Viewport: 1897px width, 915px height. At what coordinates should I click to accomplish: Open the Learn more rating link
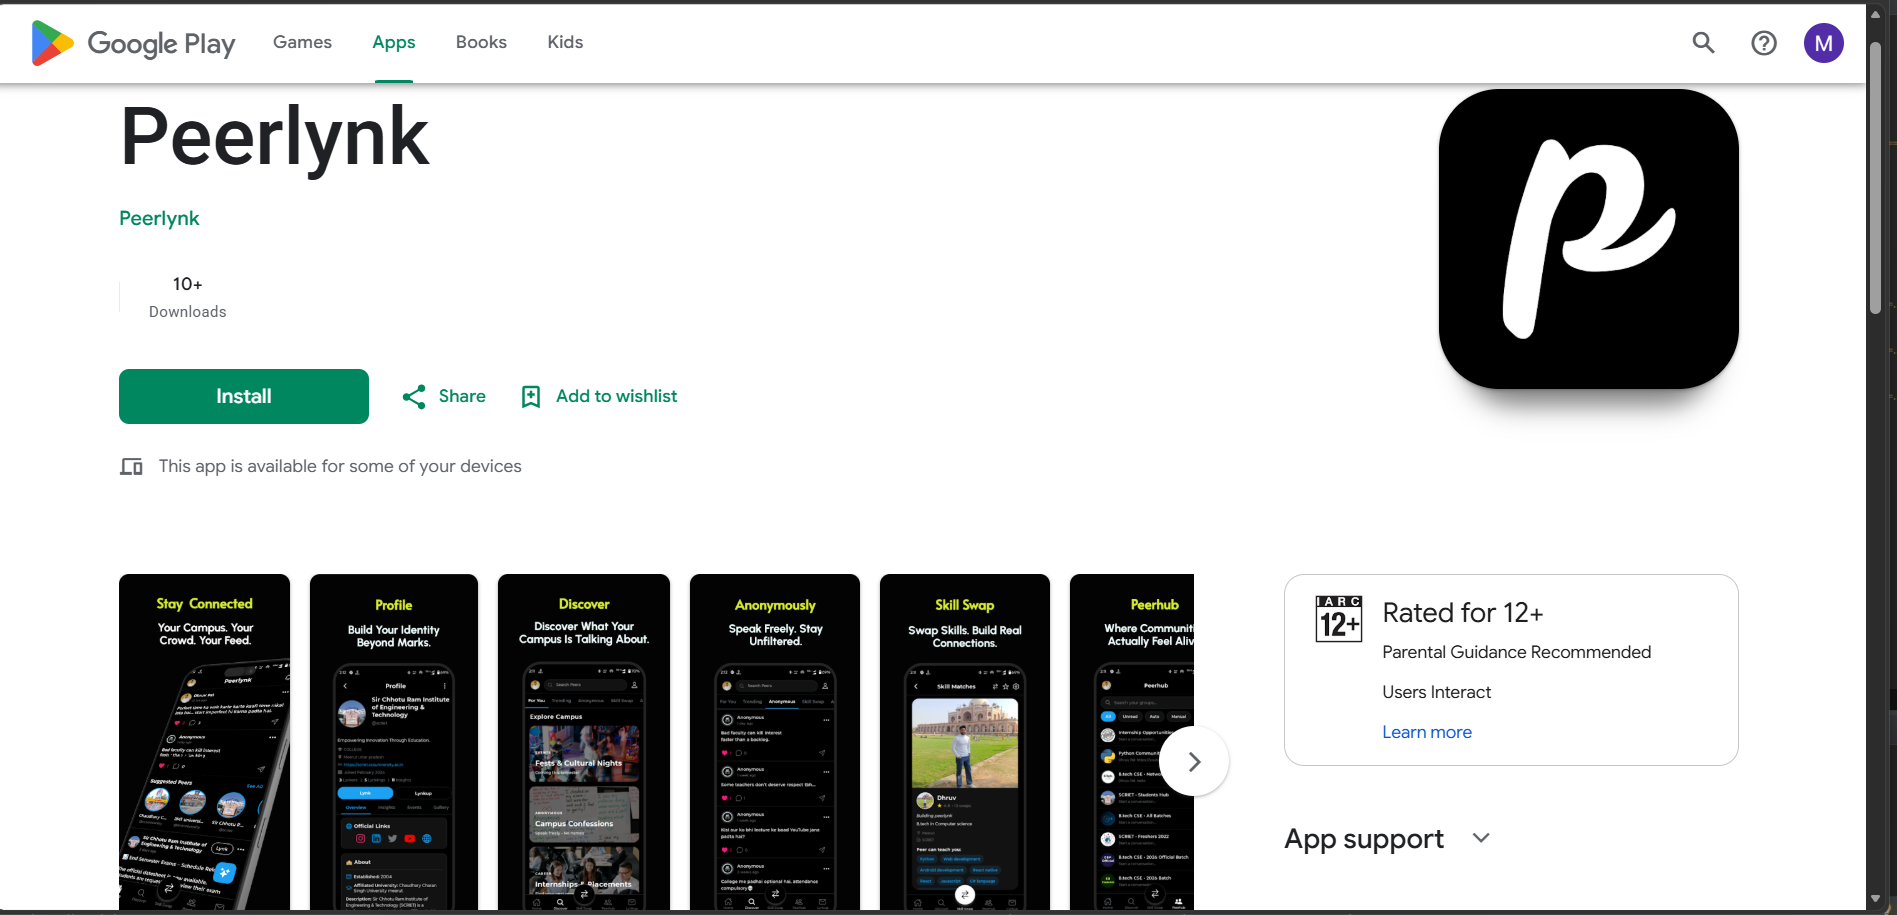1427,732
